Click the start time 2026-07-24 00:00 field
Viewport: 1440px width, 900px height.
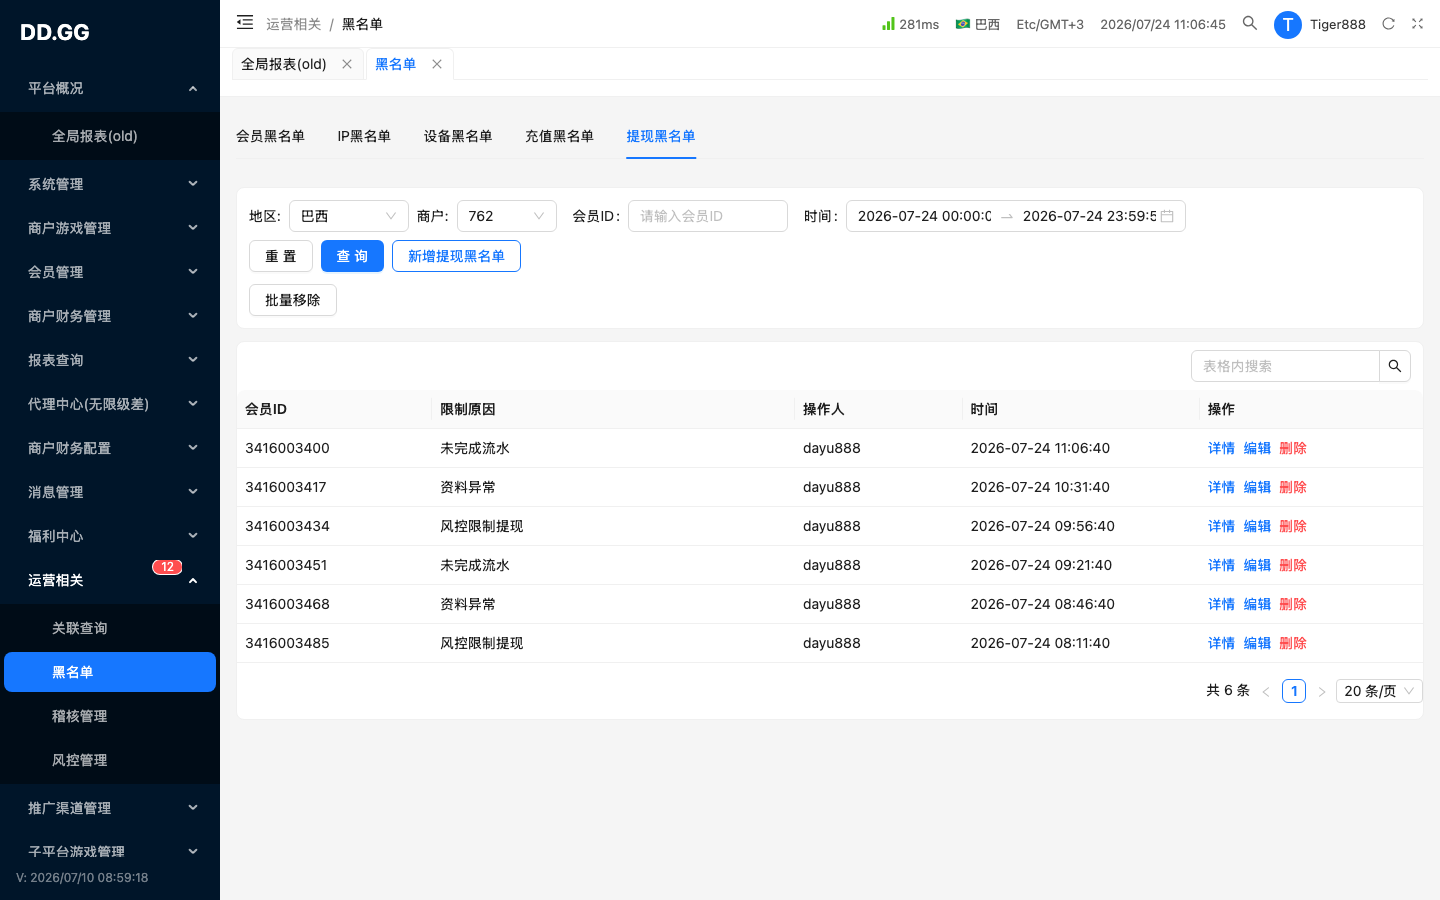pyautogui.click(x=925, y=216)
